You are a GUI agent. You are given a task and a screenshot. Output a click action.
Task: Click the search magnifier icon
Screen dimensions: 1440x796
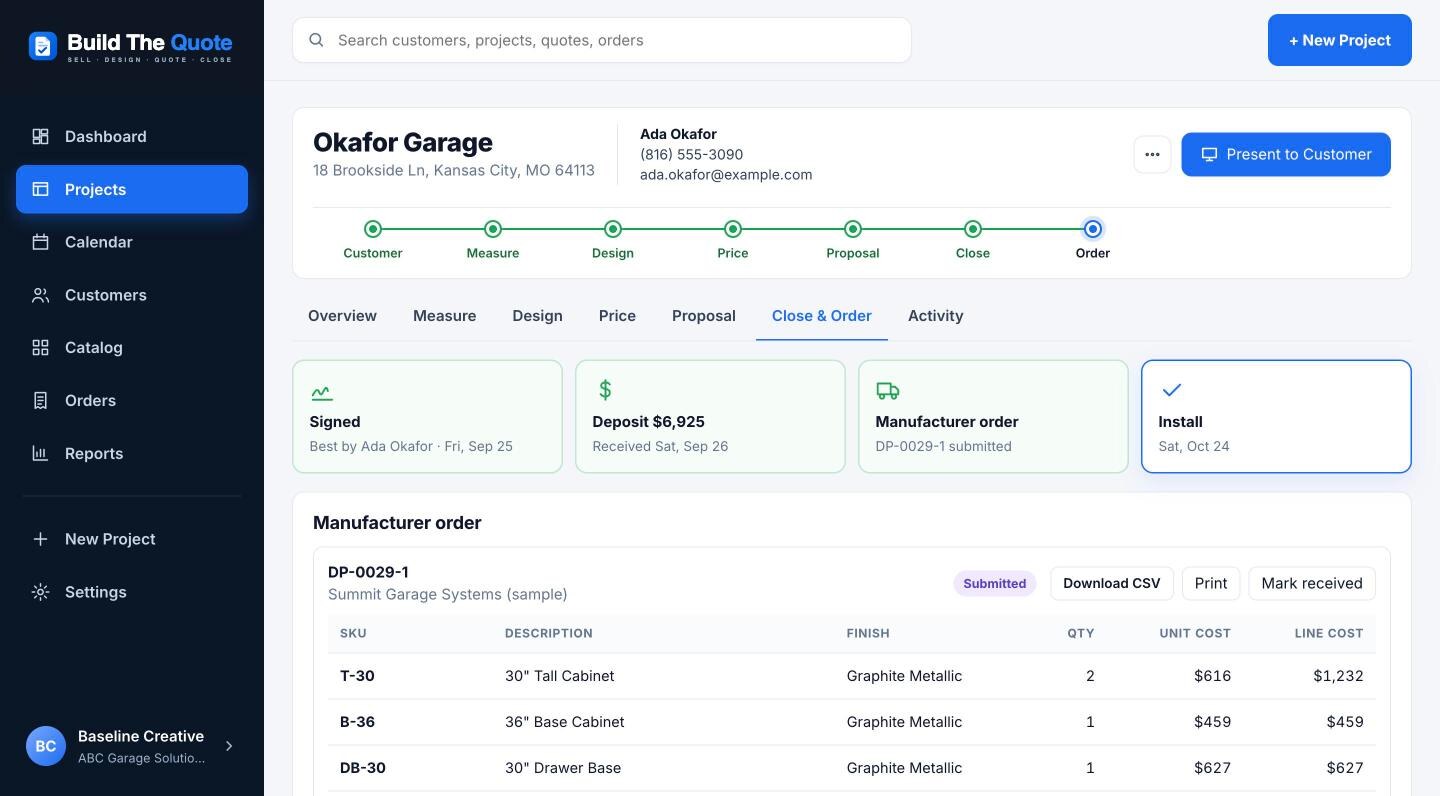[x=316, y=40]
